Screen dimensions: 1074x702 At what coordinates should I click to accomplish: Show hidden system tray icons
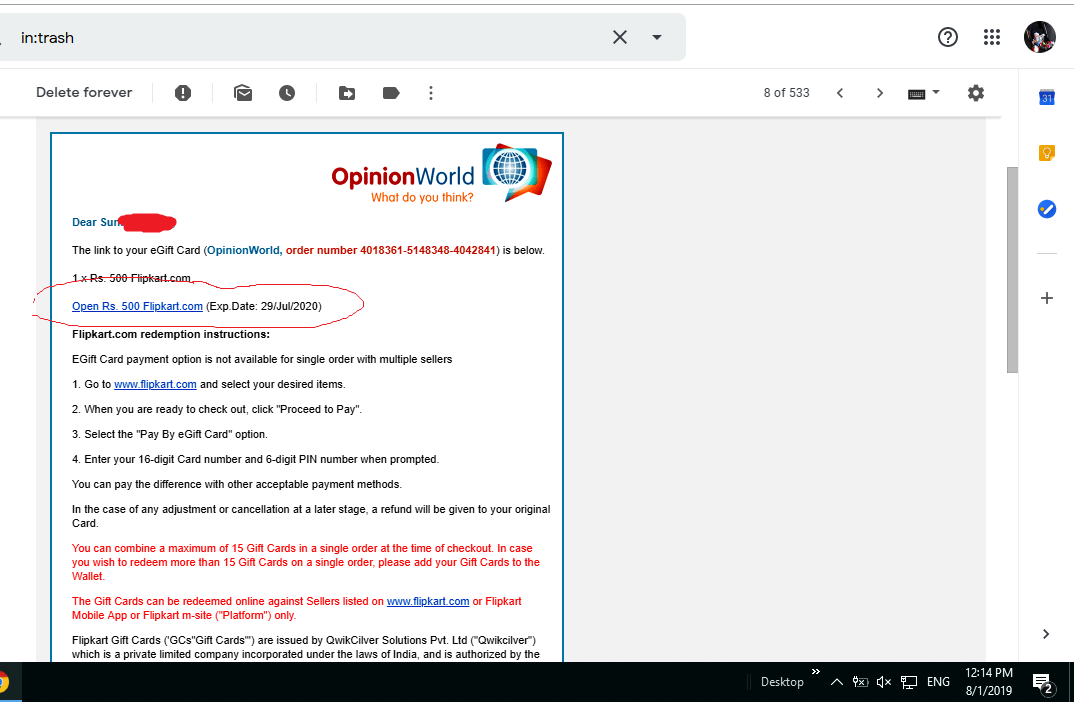836,681
